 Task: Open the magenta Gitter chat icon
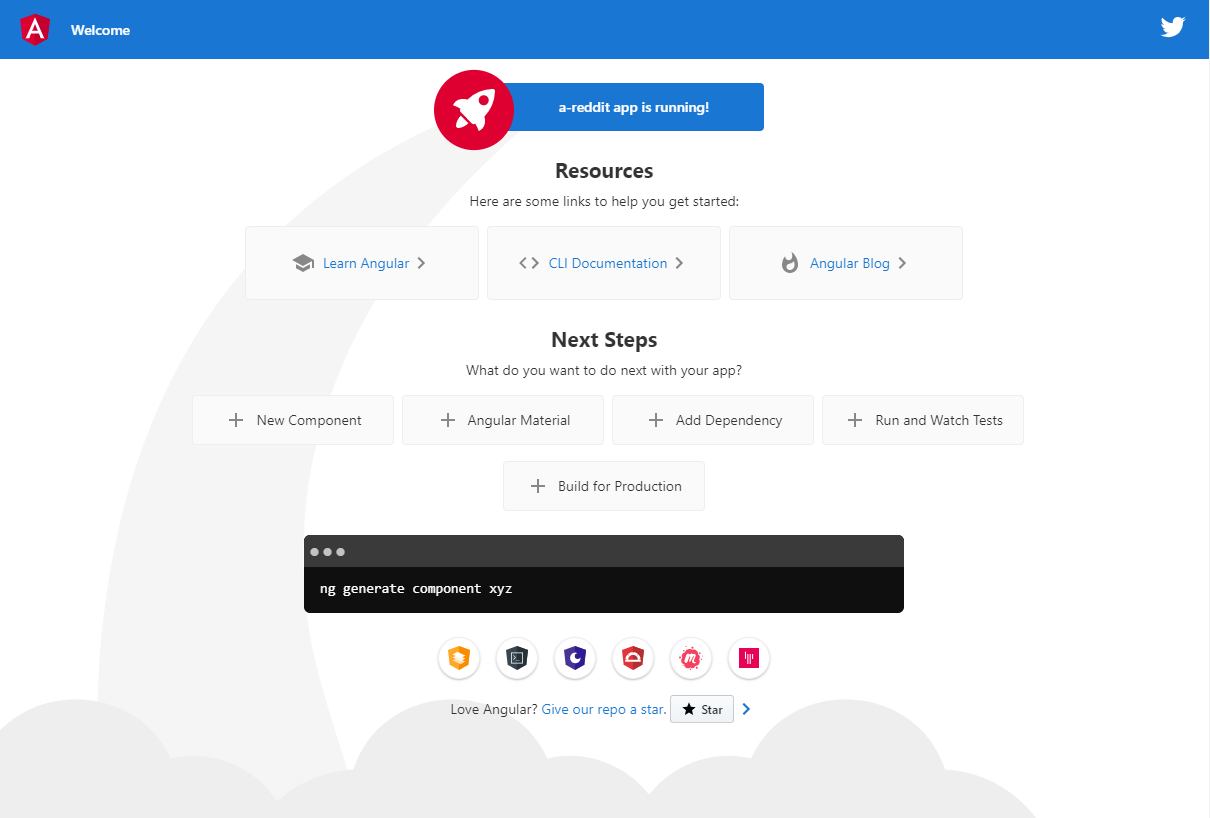(749, 657)
